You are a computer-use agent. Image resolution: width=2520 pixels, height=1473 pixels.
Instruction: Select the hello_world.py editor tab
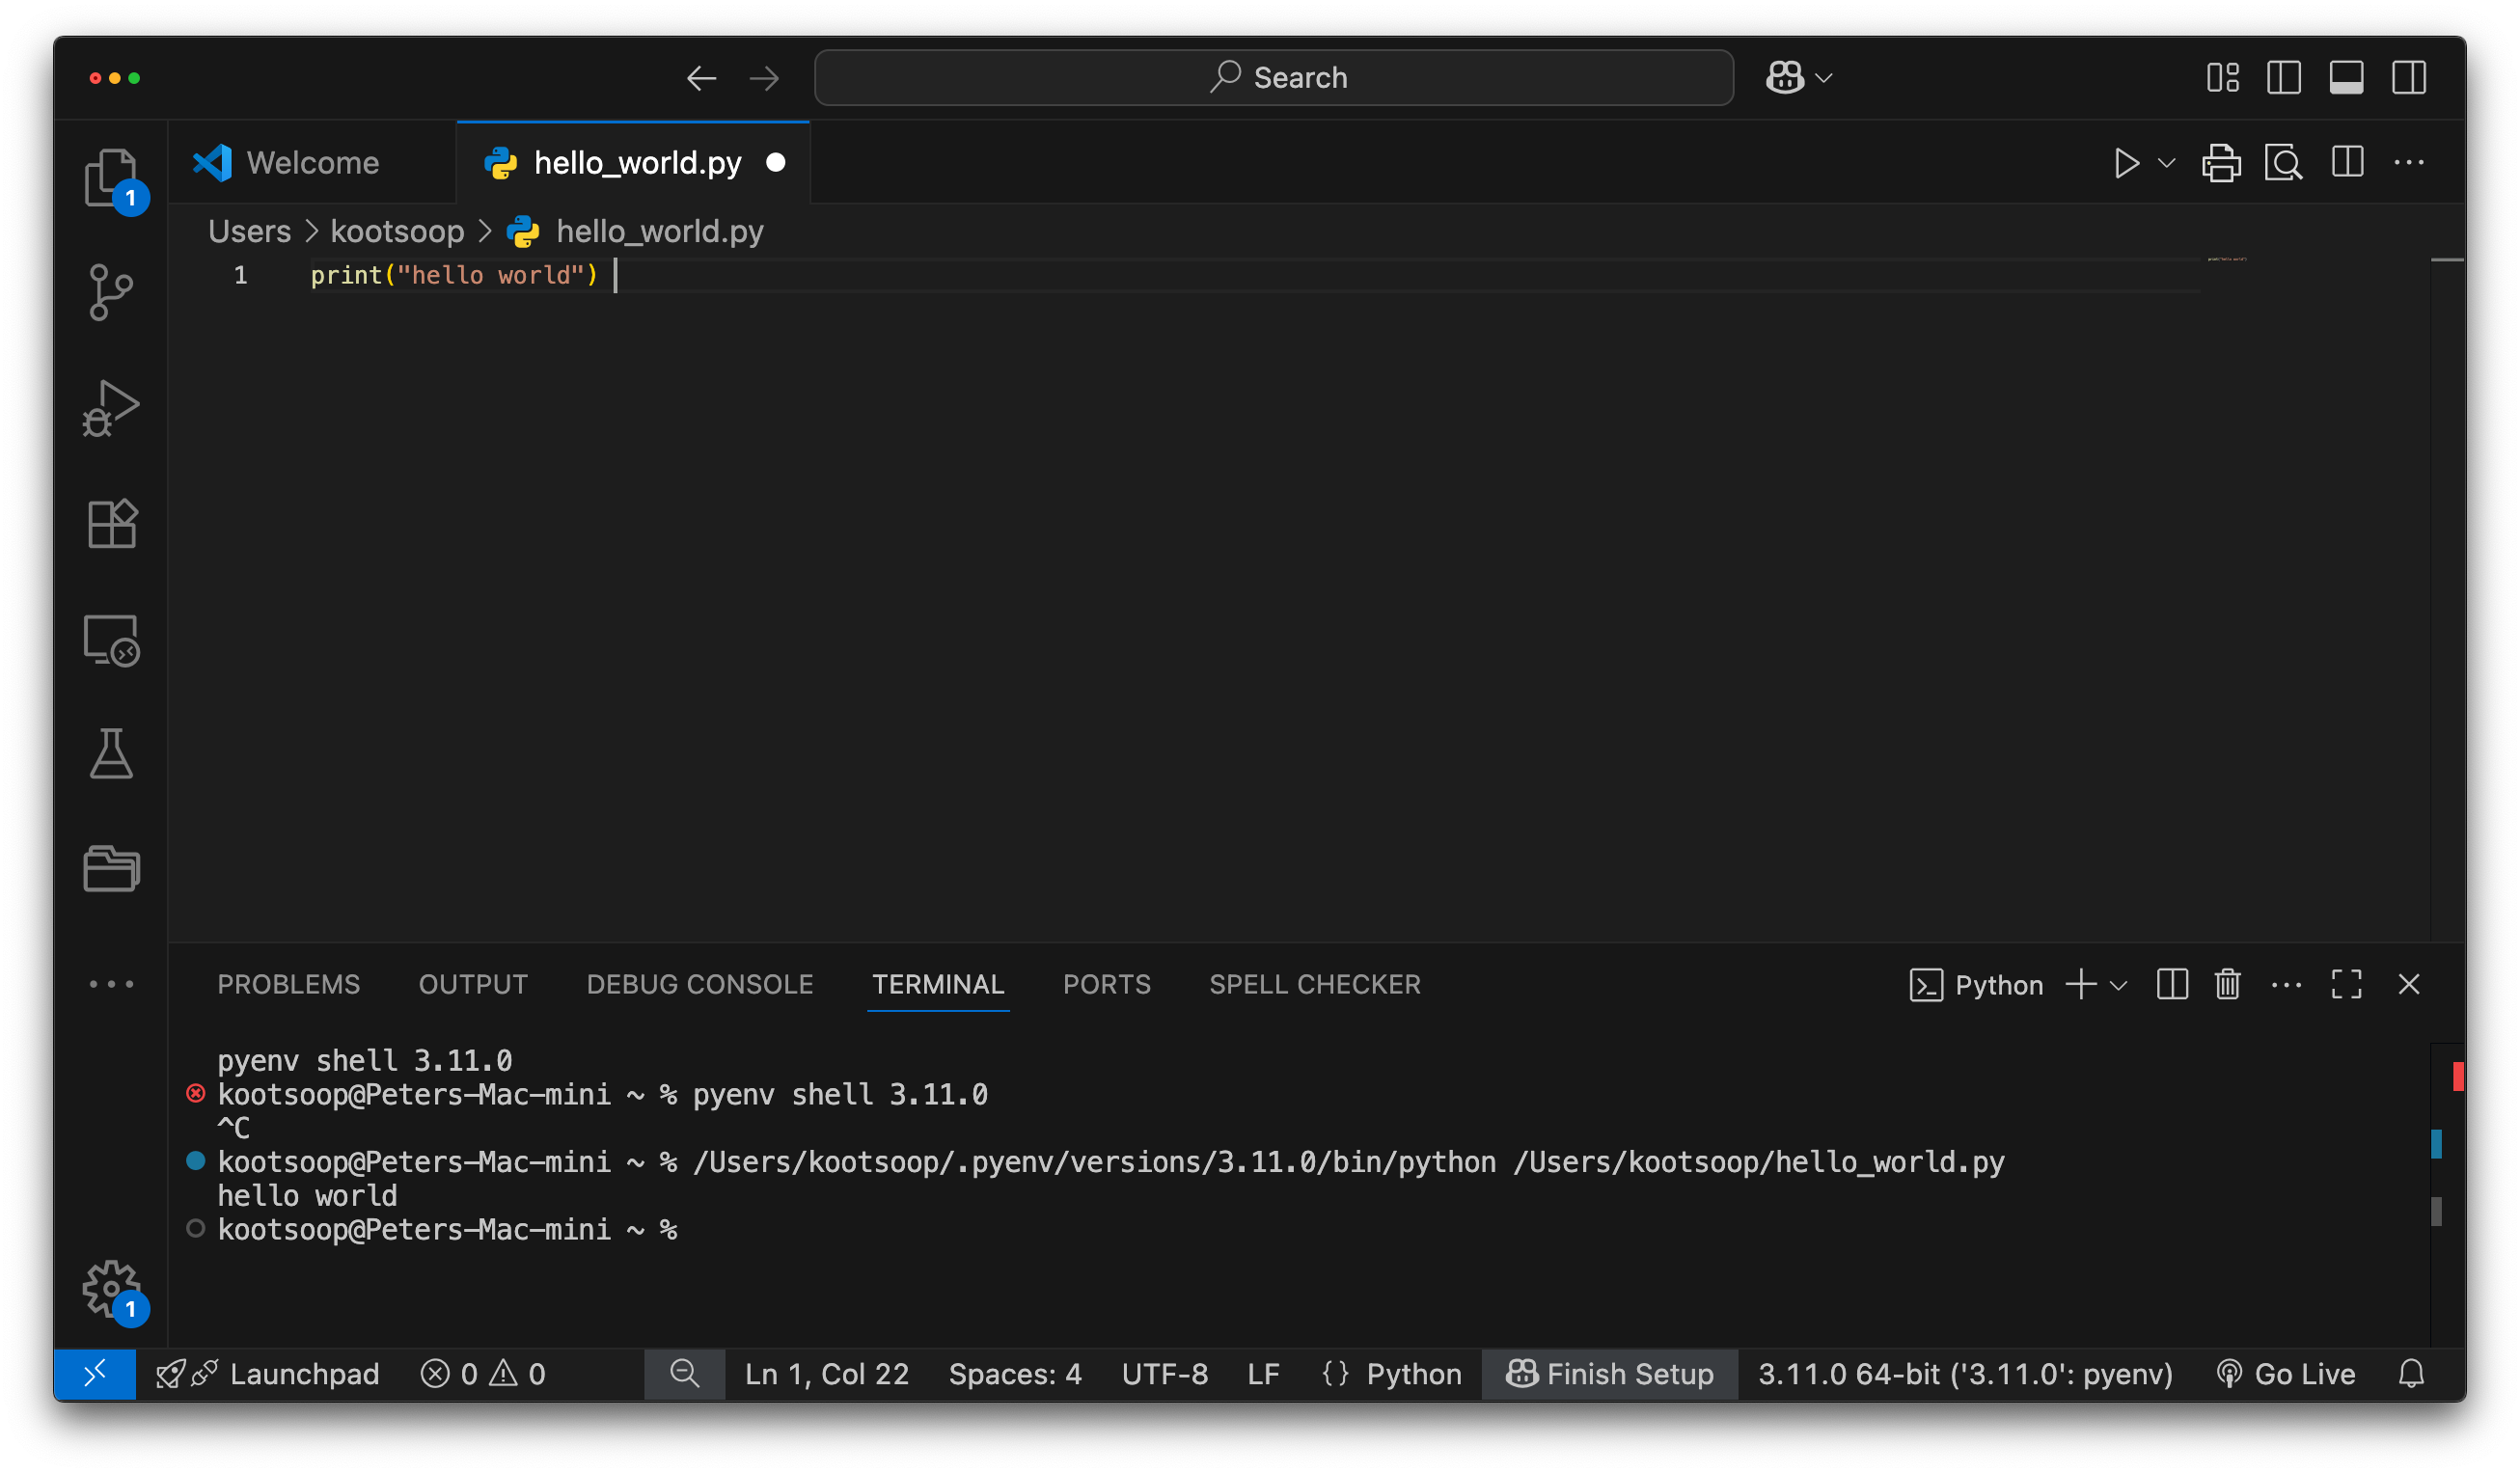[634, 163]
